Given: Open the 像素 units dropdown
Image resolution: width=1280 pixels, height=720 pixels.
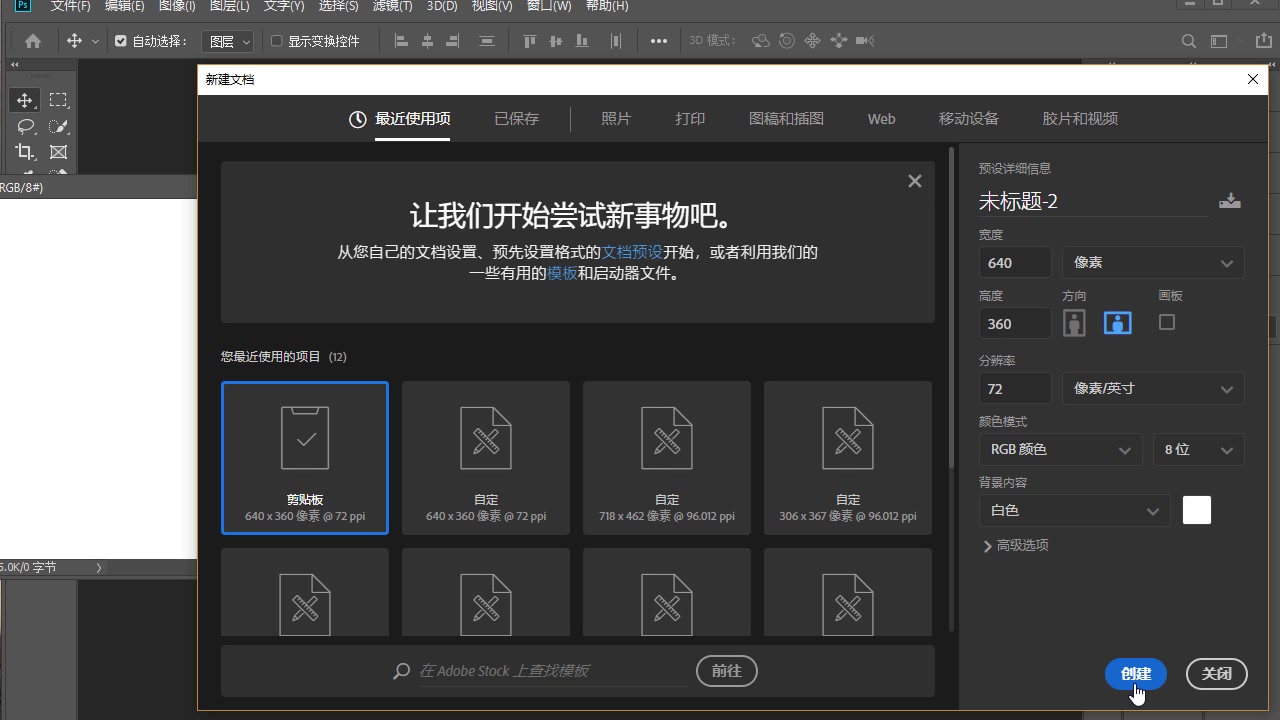Looking at the screenshot, I should click(1152, 262).
